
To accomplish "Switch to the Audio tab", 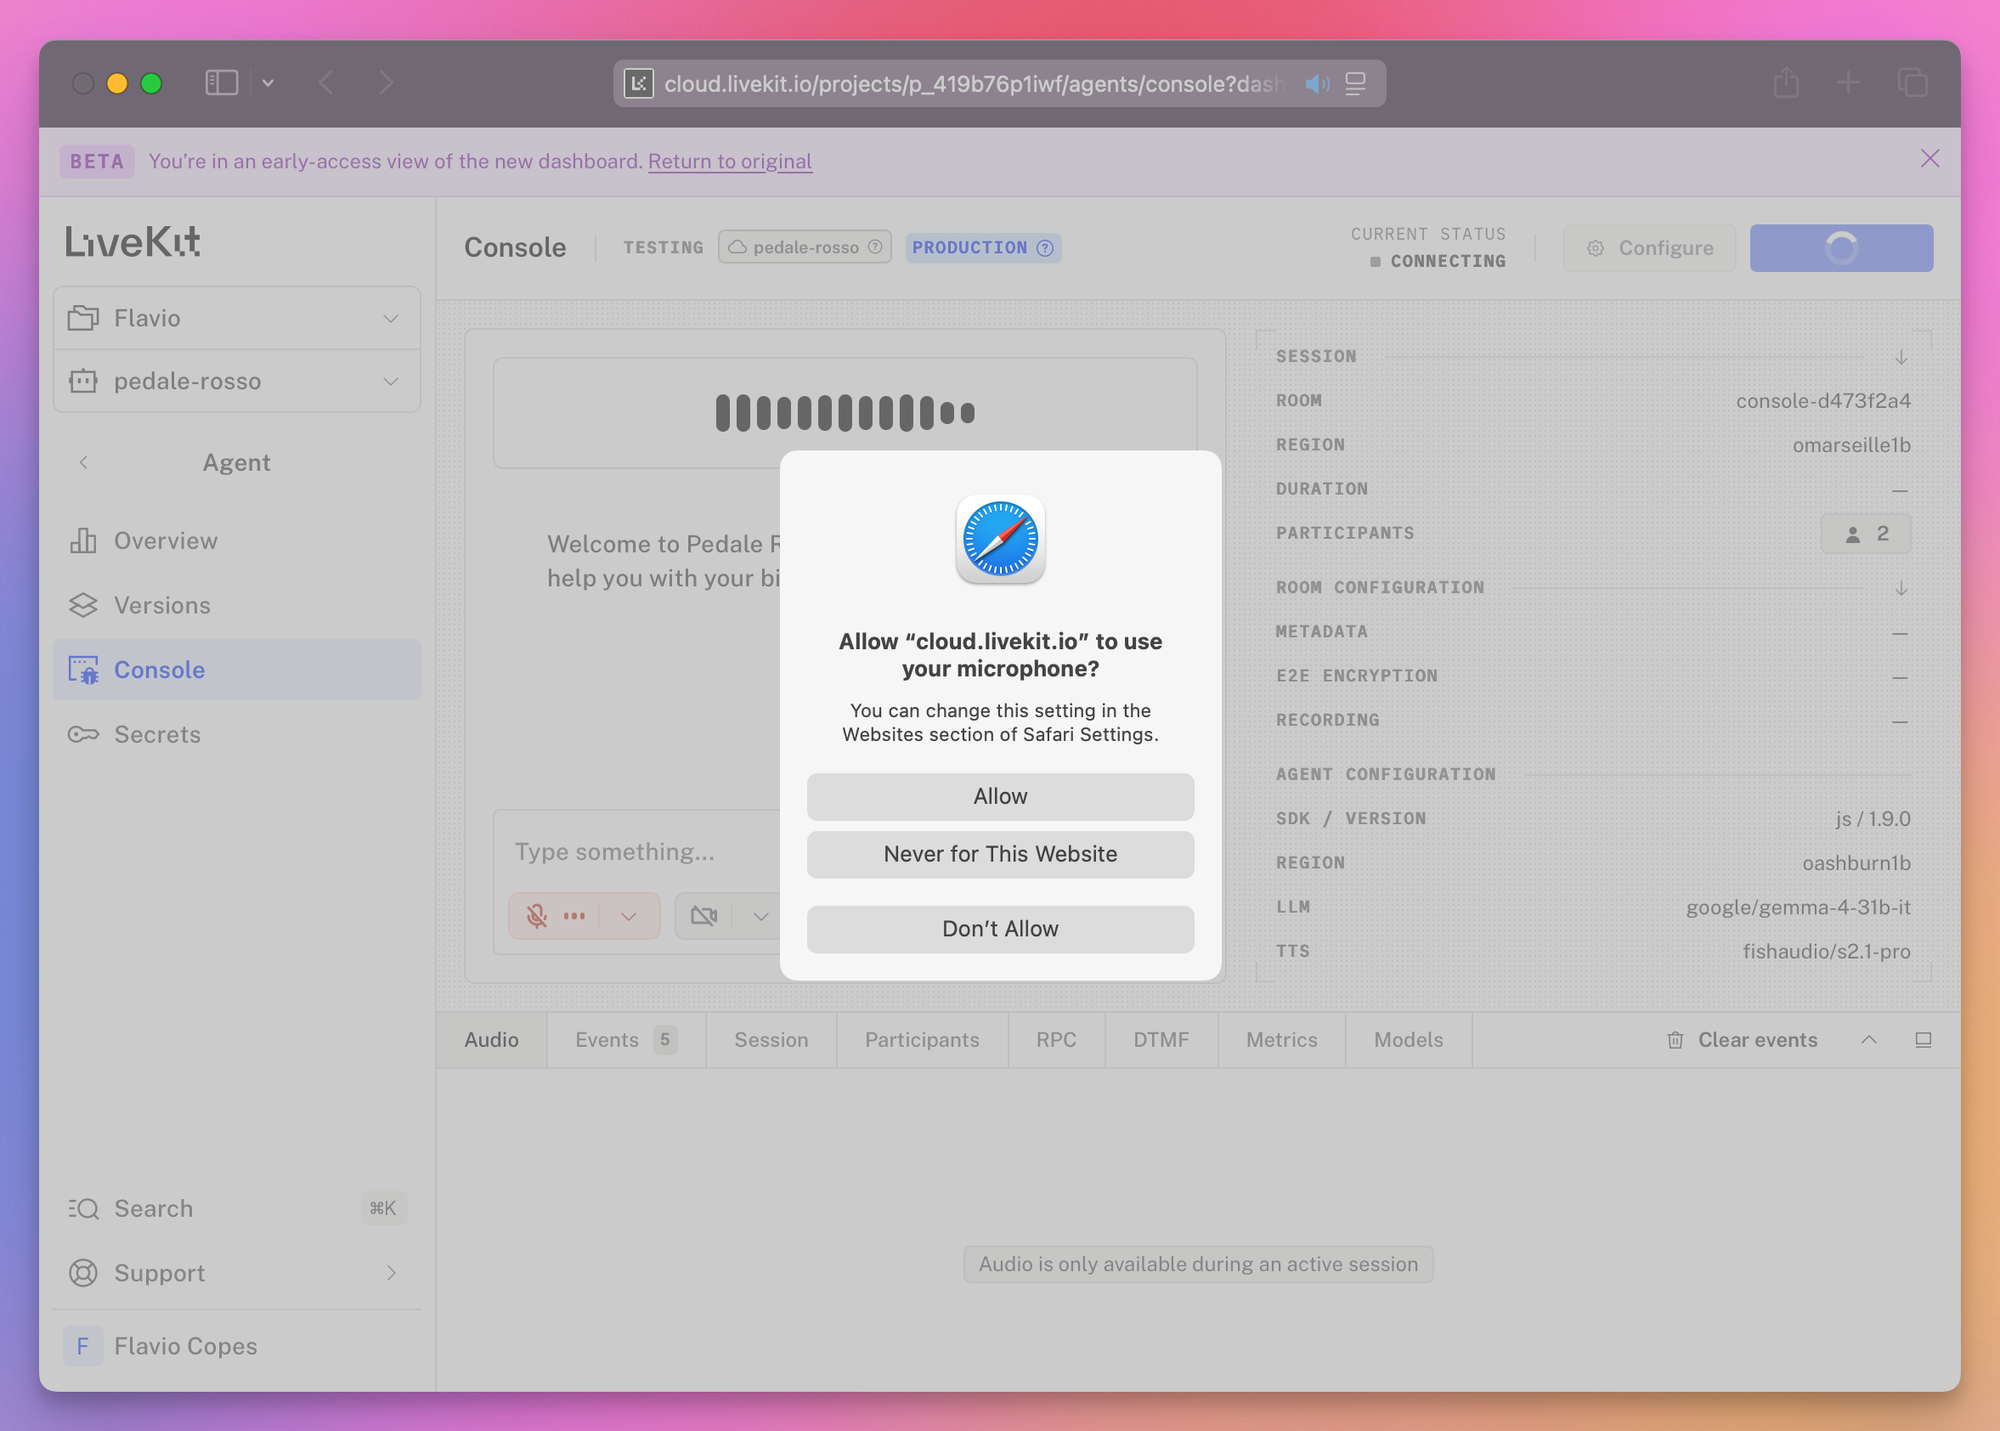I will pos(492,1040).
